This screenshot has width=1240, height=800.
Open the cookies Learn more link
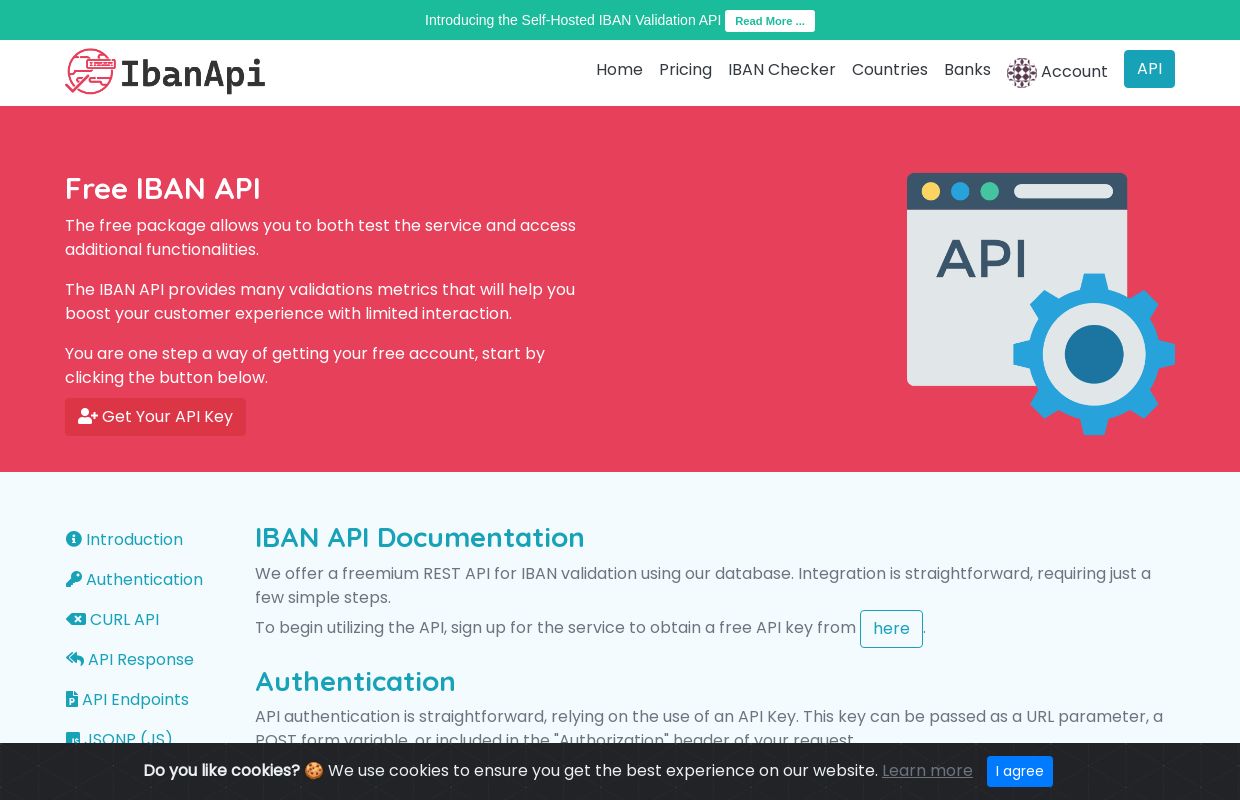(x=927, y=771)
